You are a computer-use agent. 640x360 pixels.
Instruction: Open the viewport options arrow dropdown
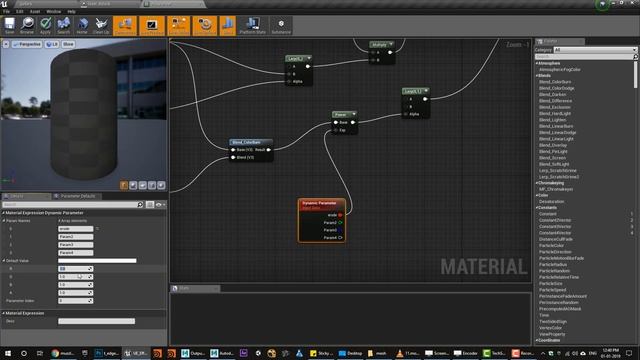6,44
